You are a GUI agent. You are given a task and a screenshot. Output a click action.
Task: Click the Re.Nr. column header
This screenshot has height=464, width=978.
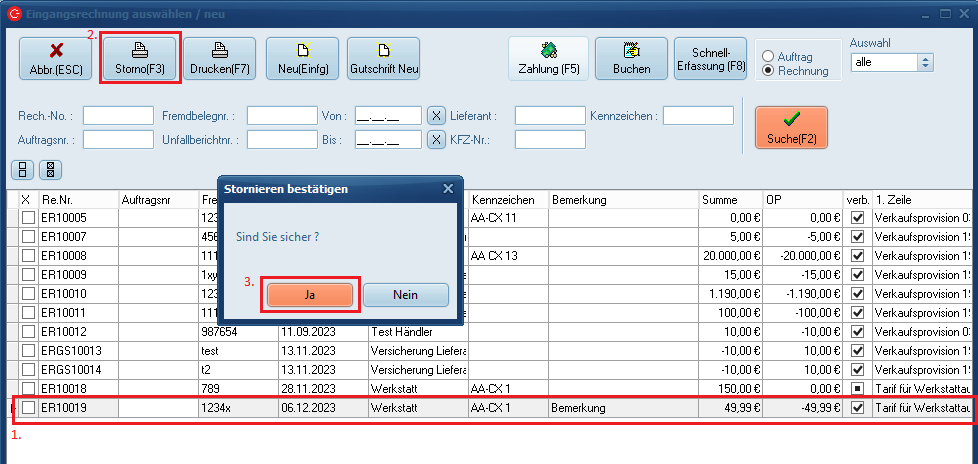[77, 200]
